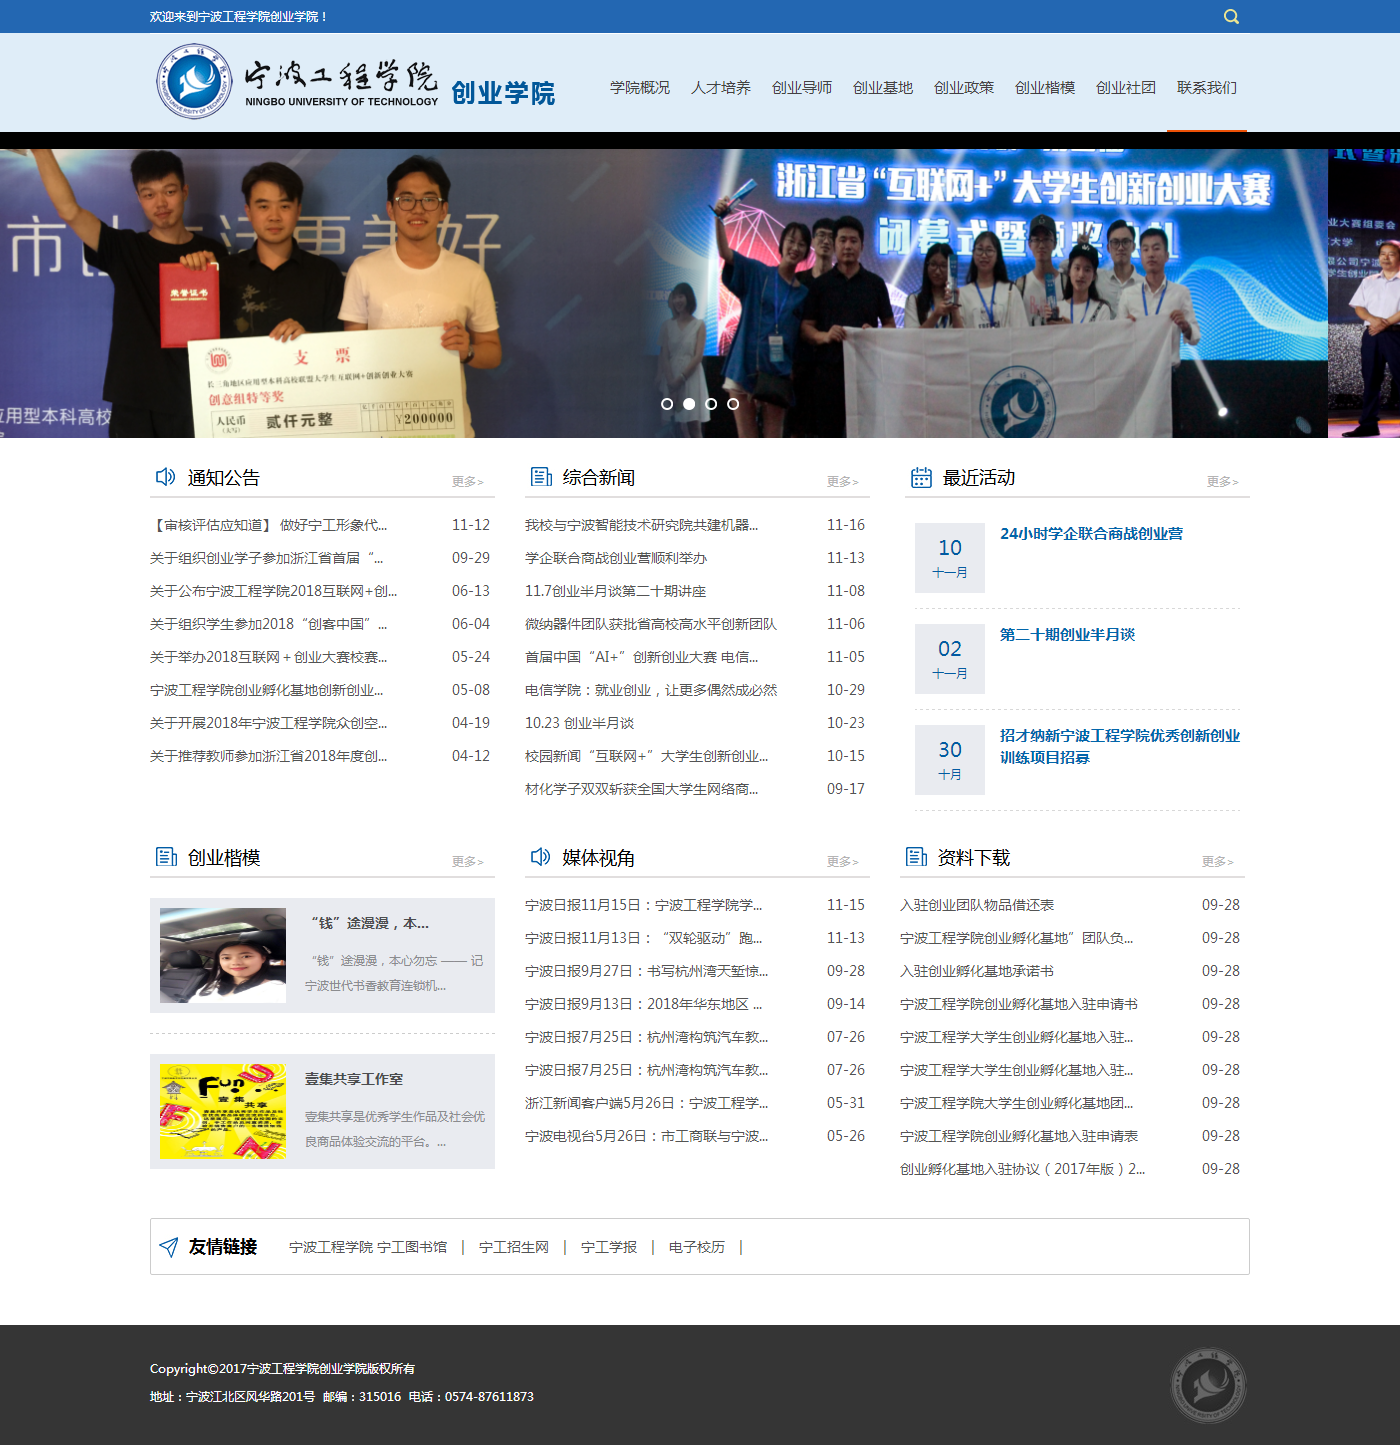This screenshot has height=1445, width=1400.
Task: Click the speaker icon beside 媒体视角
Action: coord(540,857)
